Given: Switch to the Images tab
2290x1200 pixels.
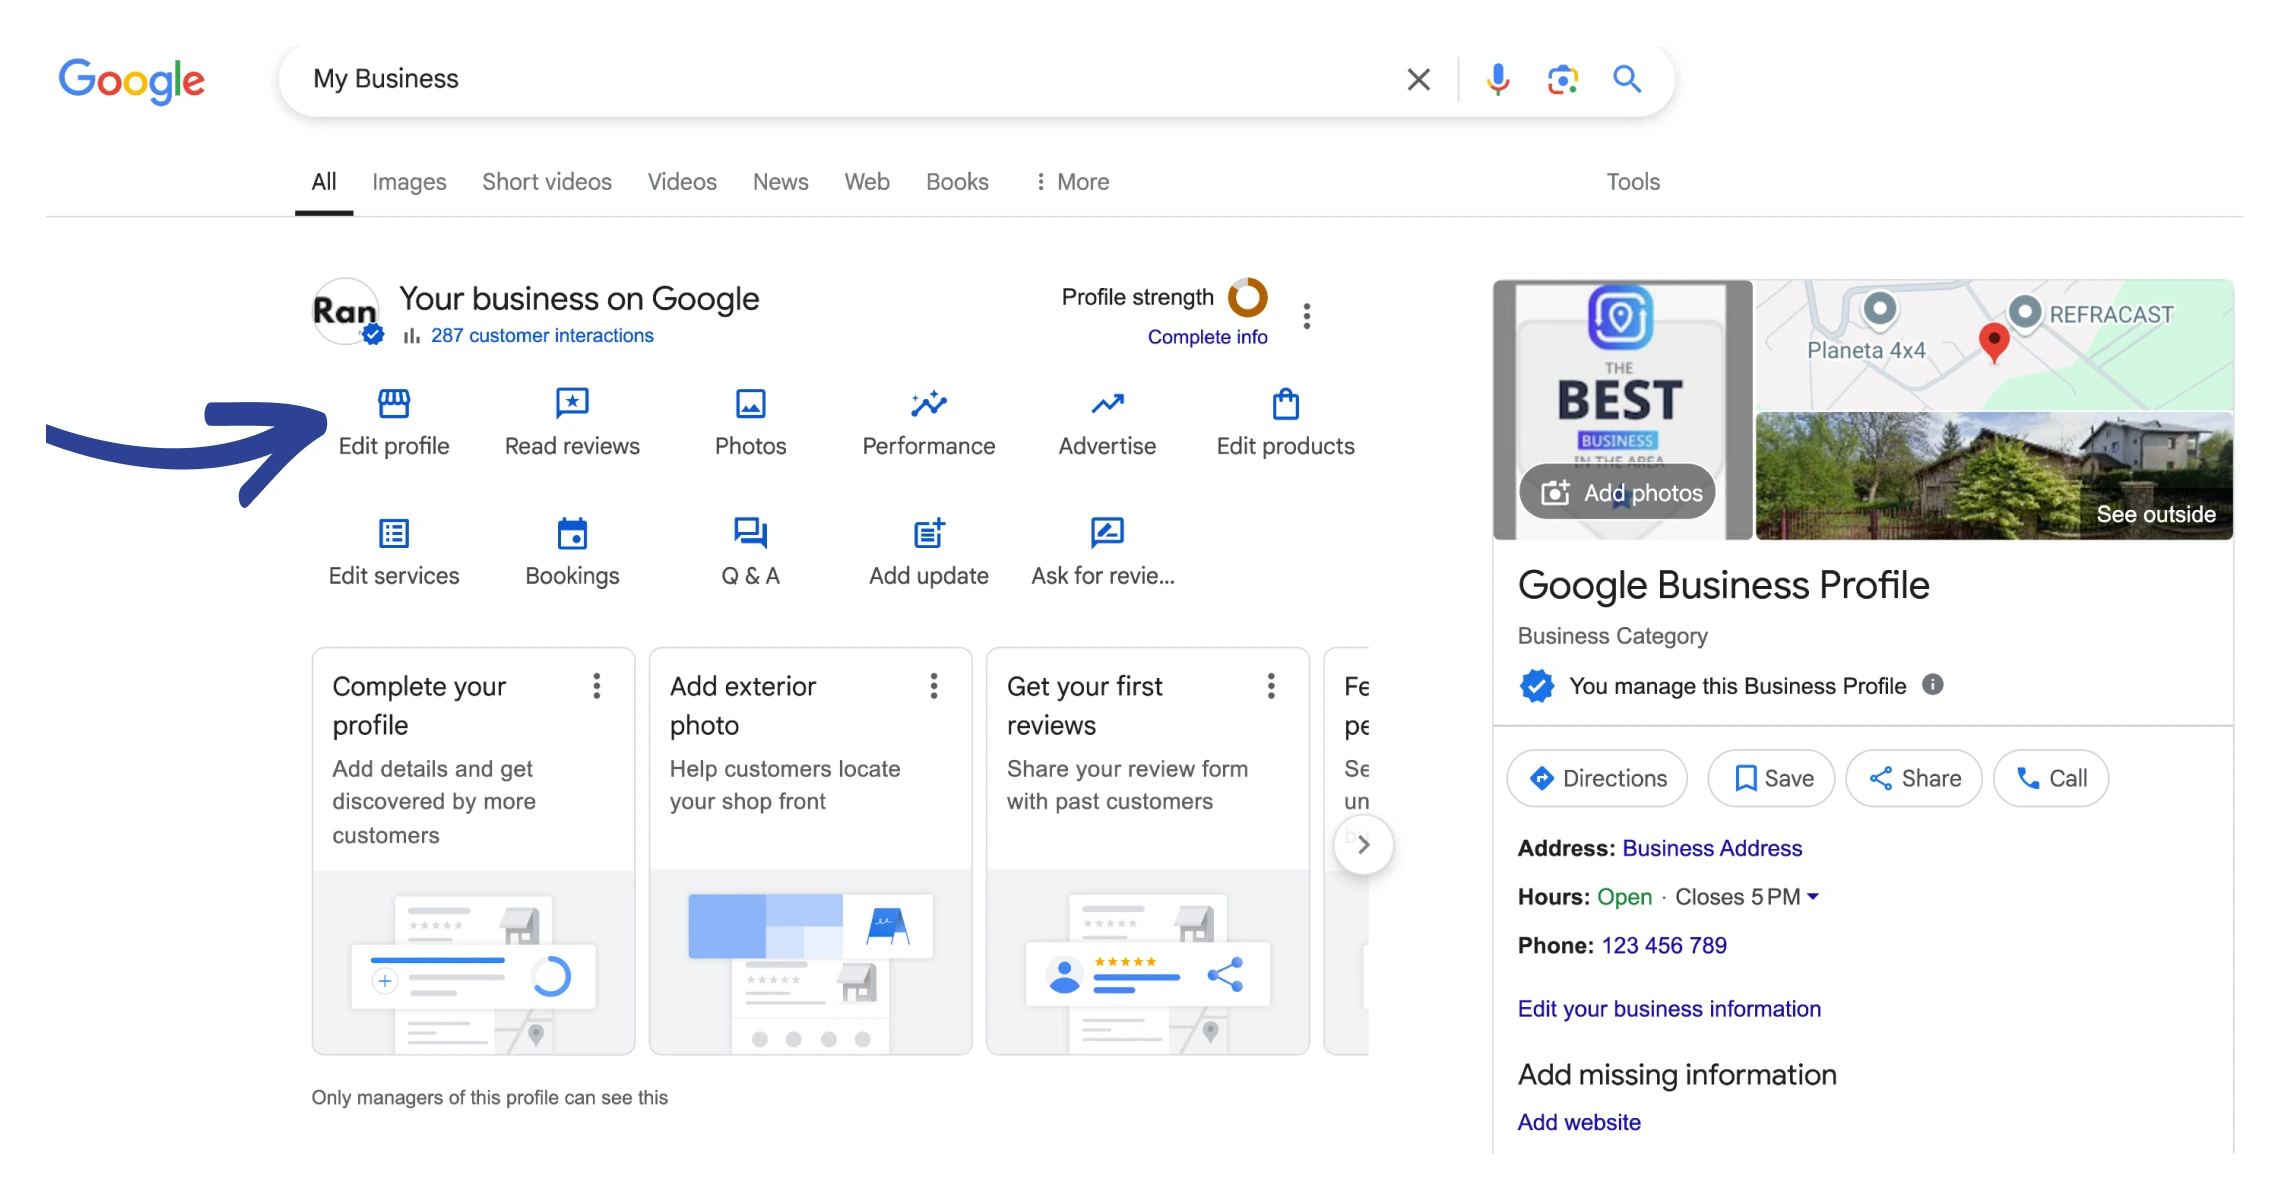Looking at the screenshot, I should (409, 182).
